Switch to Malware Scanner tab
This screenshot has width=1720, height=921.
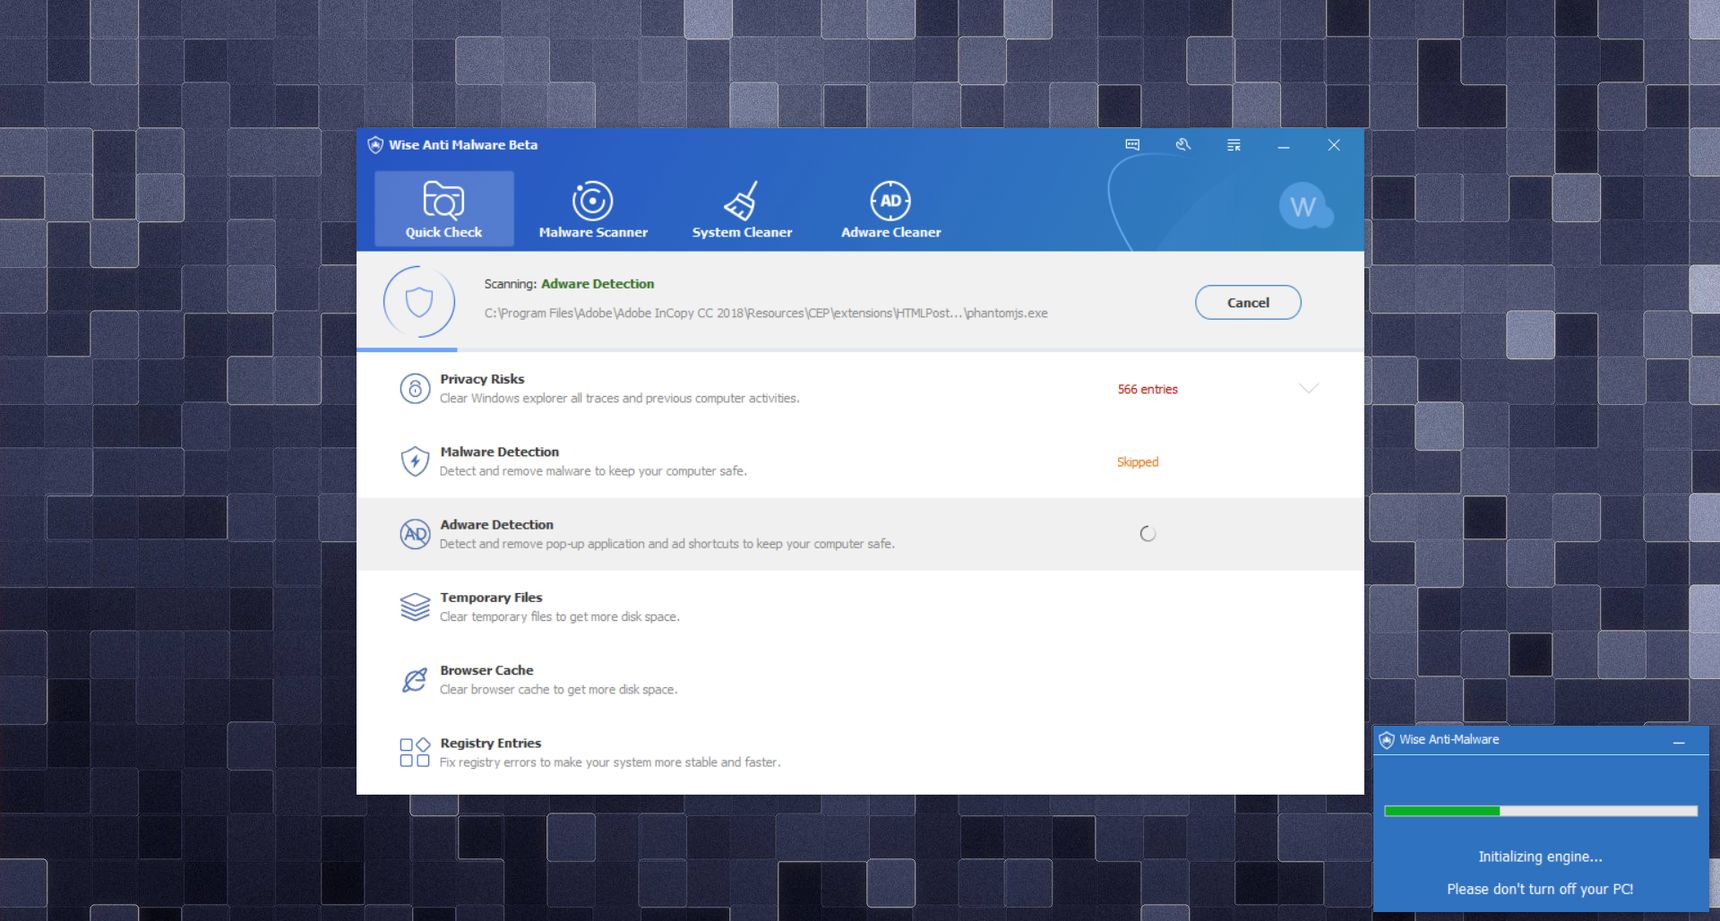point(593,208)
